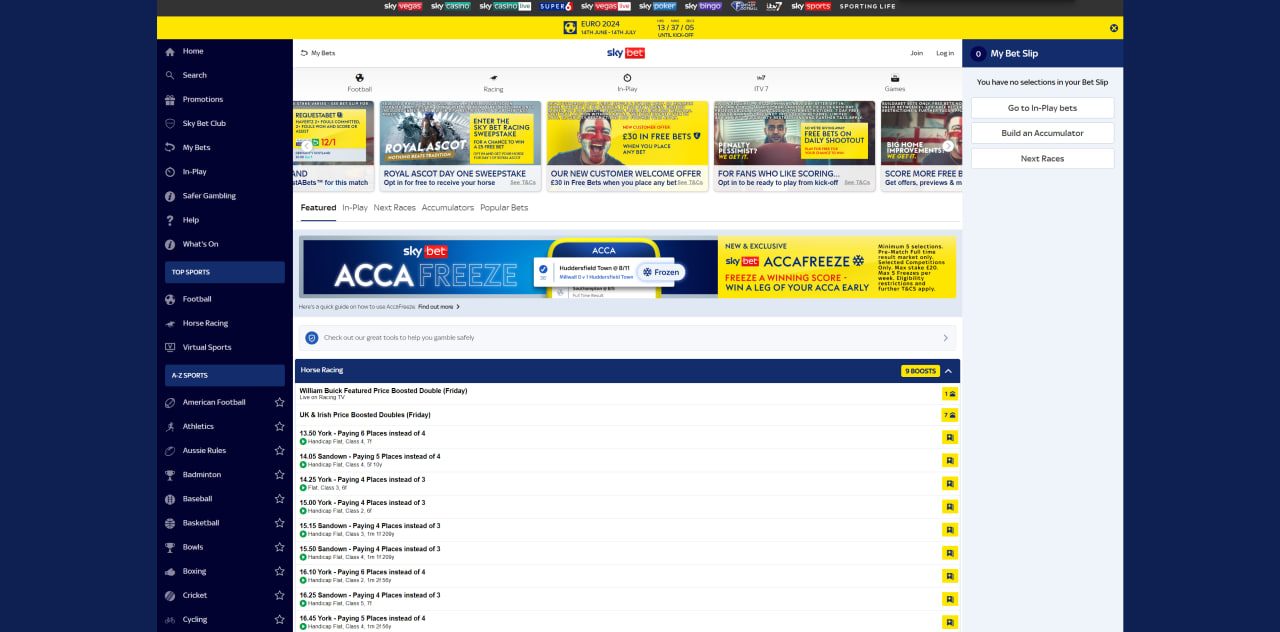Open In-Play via its stopwatch icon

(x=627, y=82)
